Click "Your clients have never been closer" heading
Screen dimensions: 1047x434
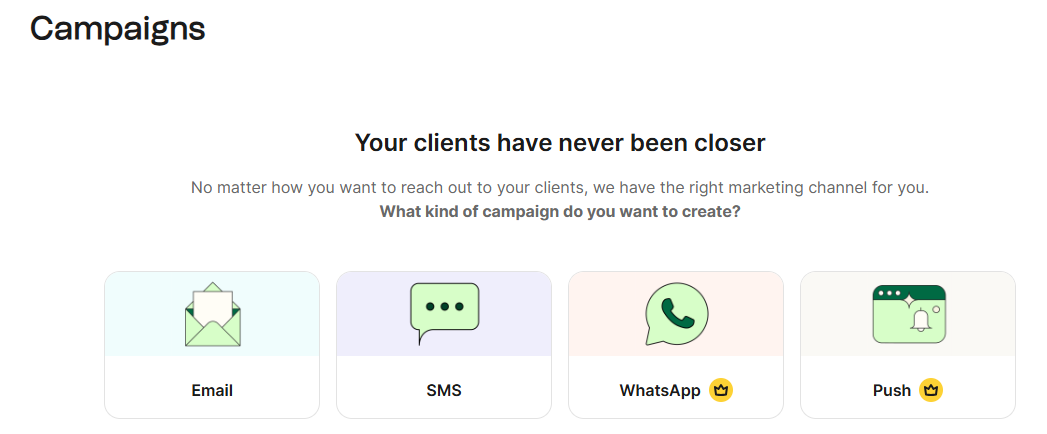[560, 143]
